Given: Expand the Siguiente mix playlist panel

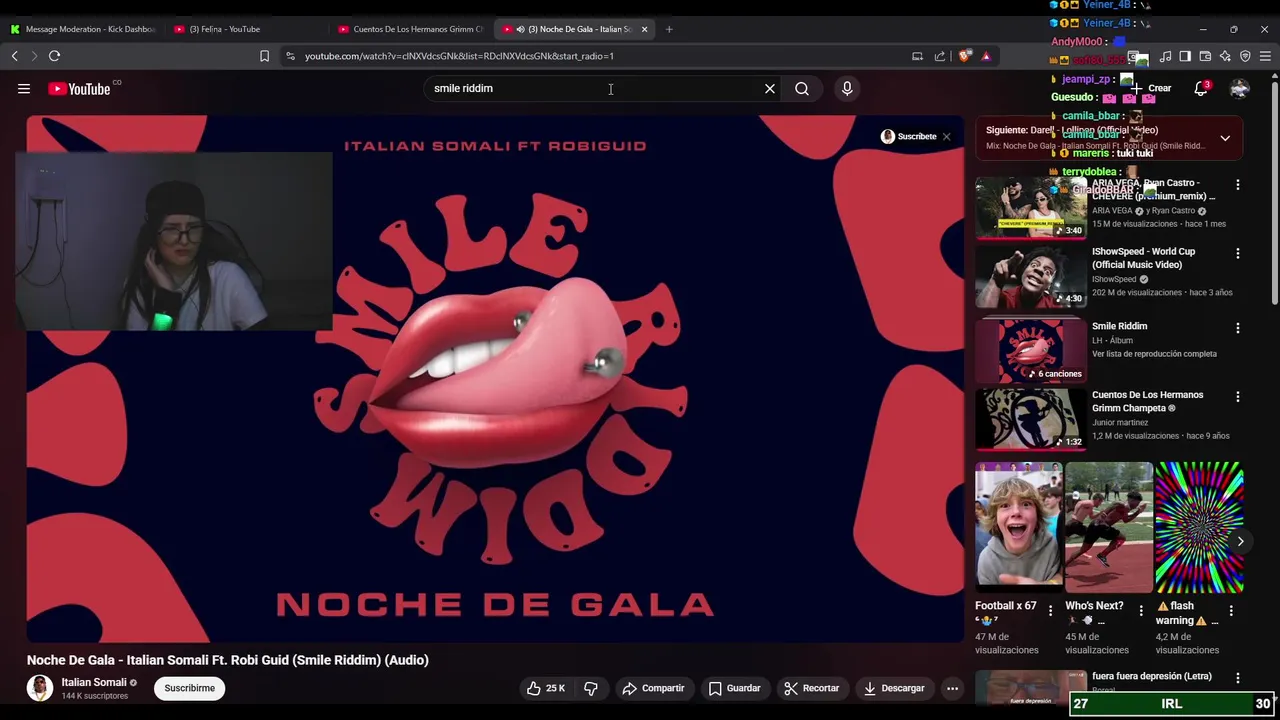Looking at the screenshot, I should coord(1225,138).
